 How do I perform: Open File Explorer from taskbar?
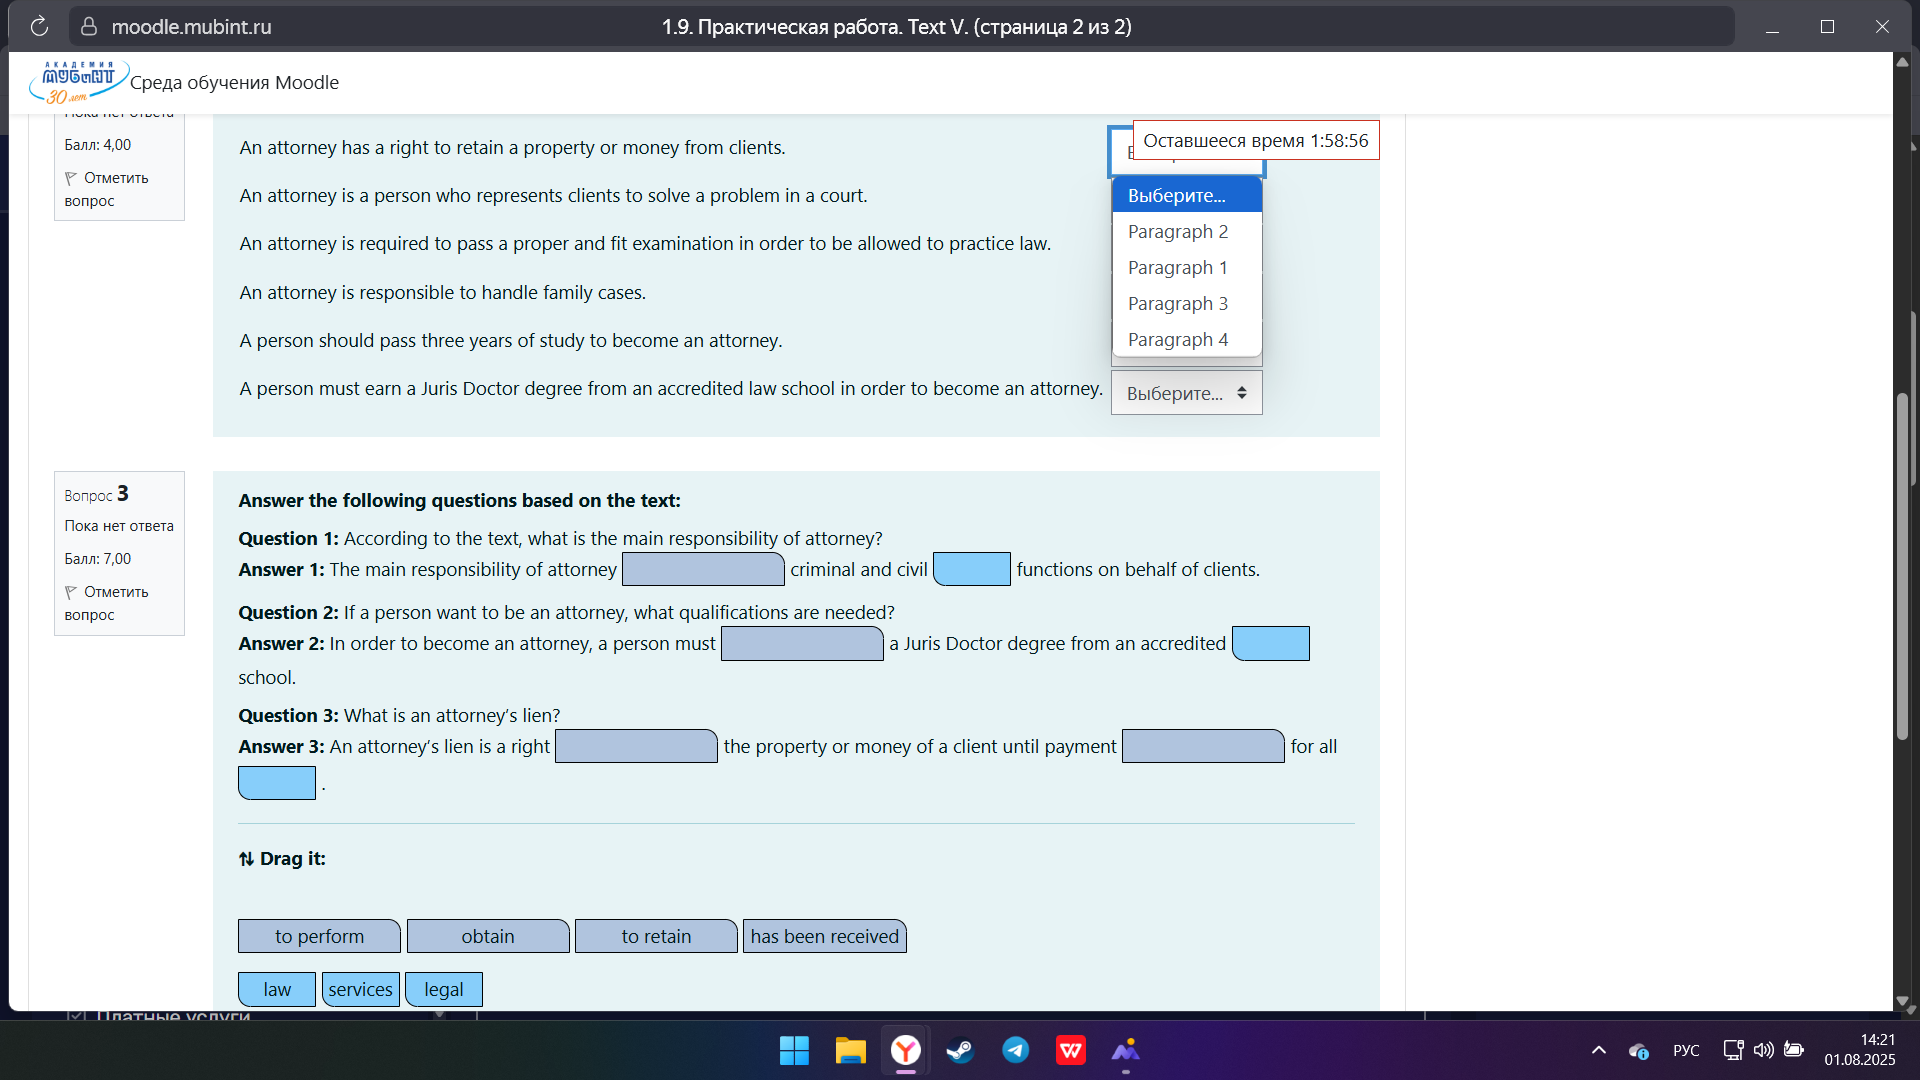tap(850, 1050)
